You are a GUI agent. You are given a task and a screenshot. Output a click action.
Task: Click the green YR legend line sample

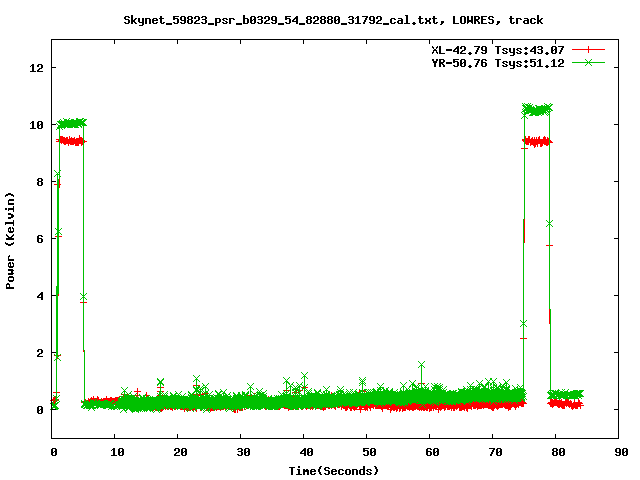tap(588, 62)
